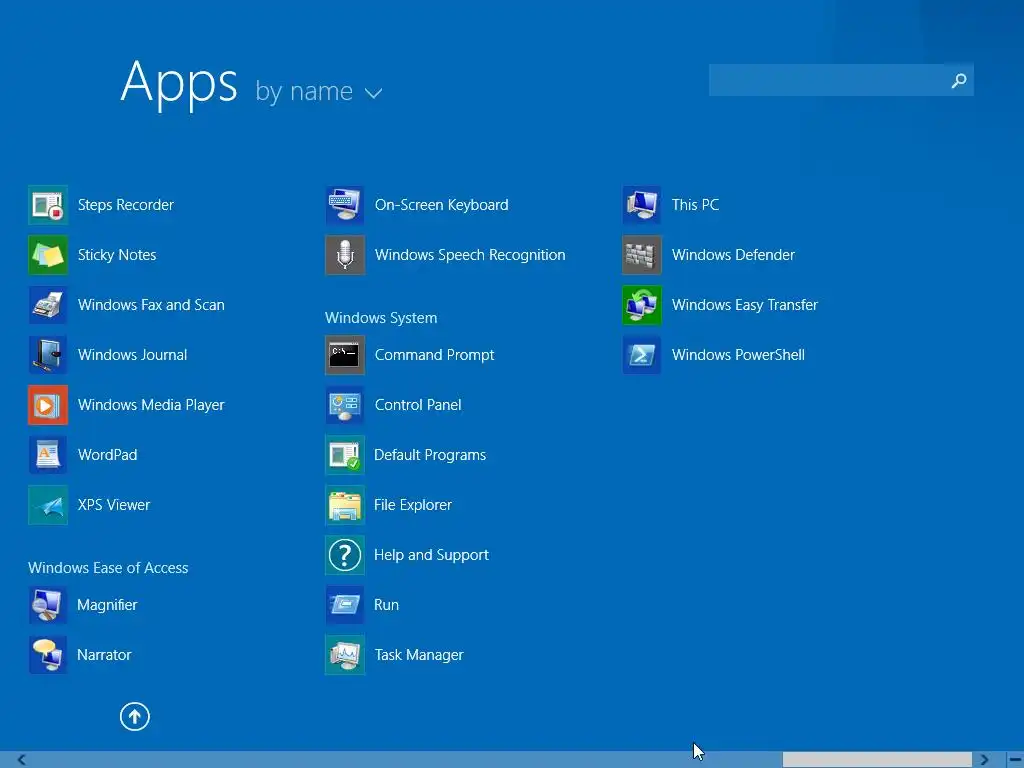Click the 'Default Programs' label
The width and height of the screenshot is (1024, 768).
(430, 455)
